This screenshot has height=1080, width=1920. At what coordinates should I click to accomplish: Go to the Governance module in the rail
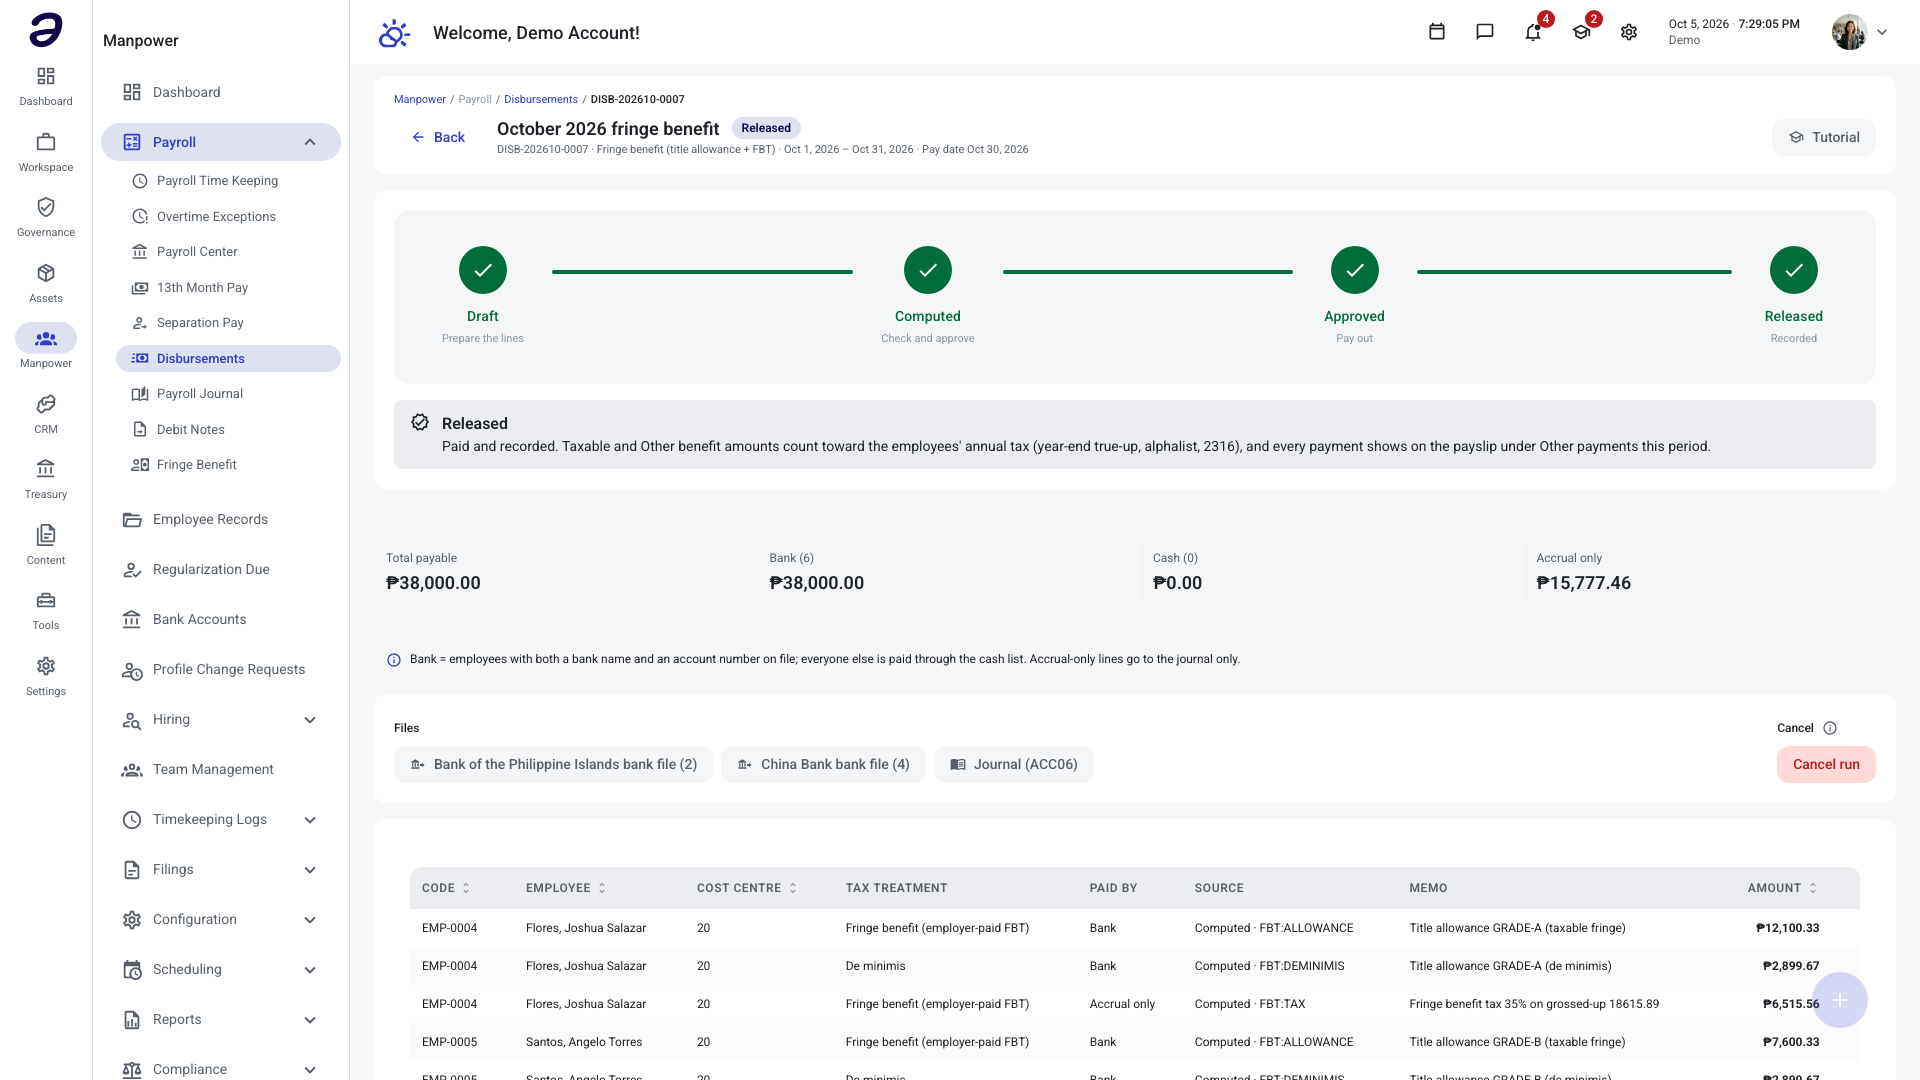46,217
